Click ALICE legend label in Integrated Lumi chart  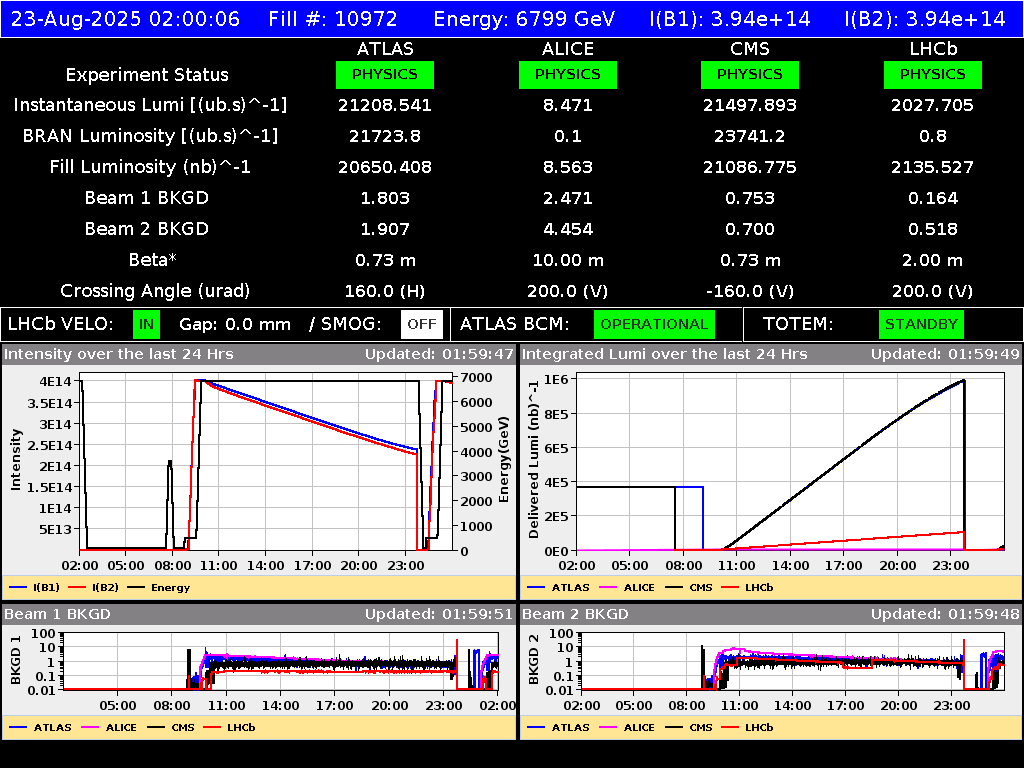[639, 588]
